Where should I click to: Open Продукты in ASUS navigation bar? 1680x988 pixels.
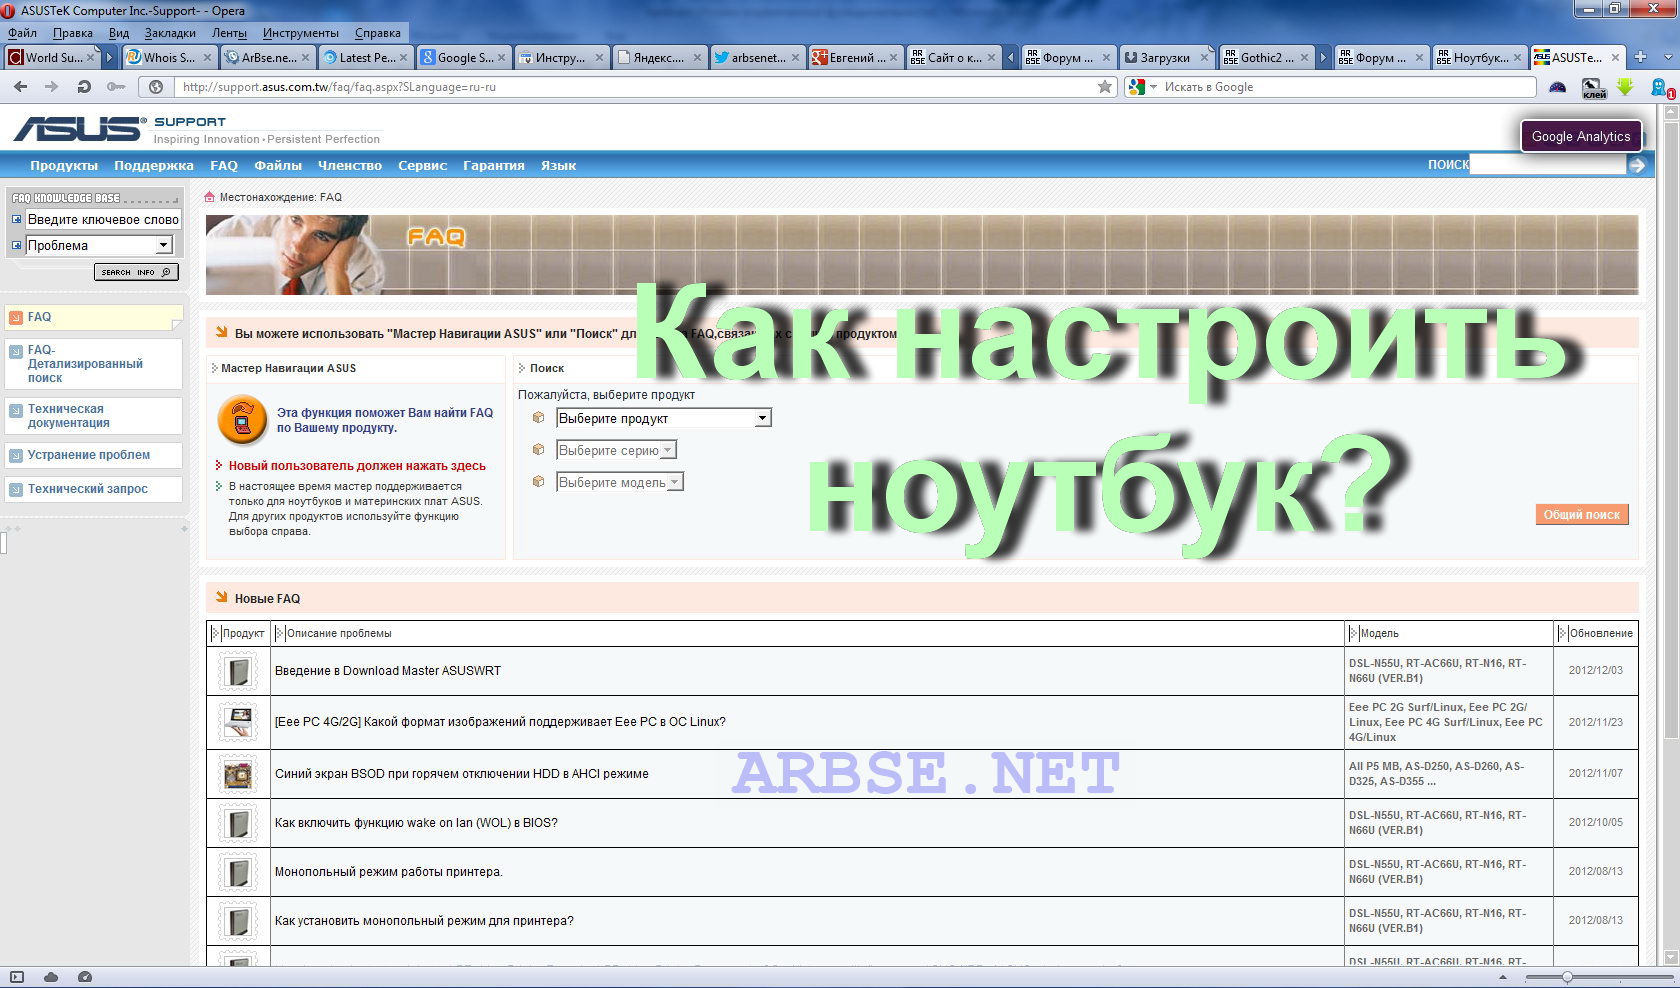coord(64,165)
